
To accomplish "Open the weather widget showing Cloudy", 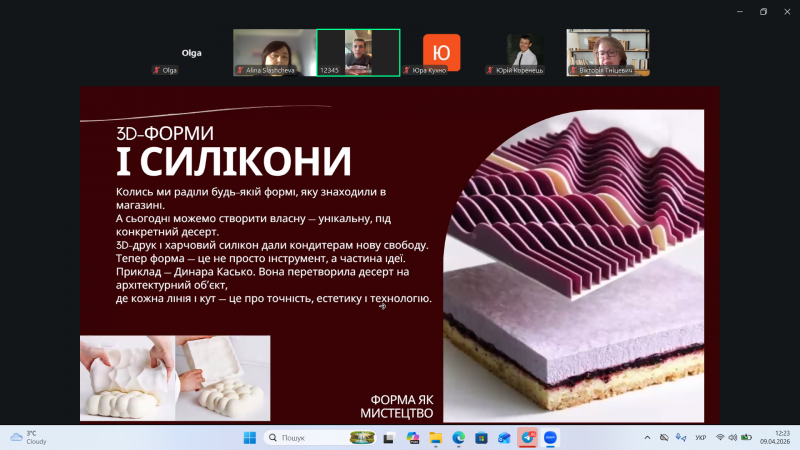I will (x=30, y=438).
